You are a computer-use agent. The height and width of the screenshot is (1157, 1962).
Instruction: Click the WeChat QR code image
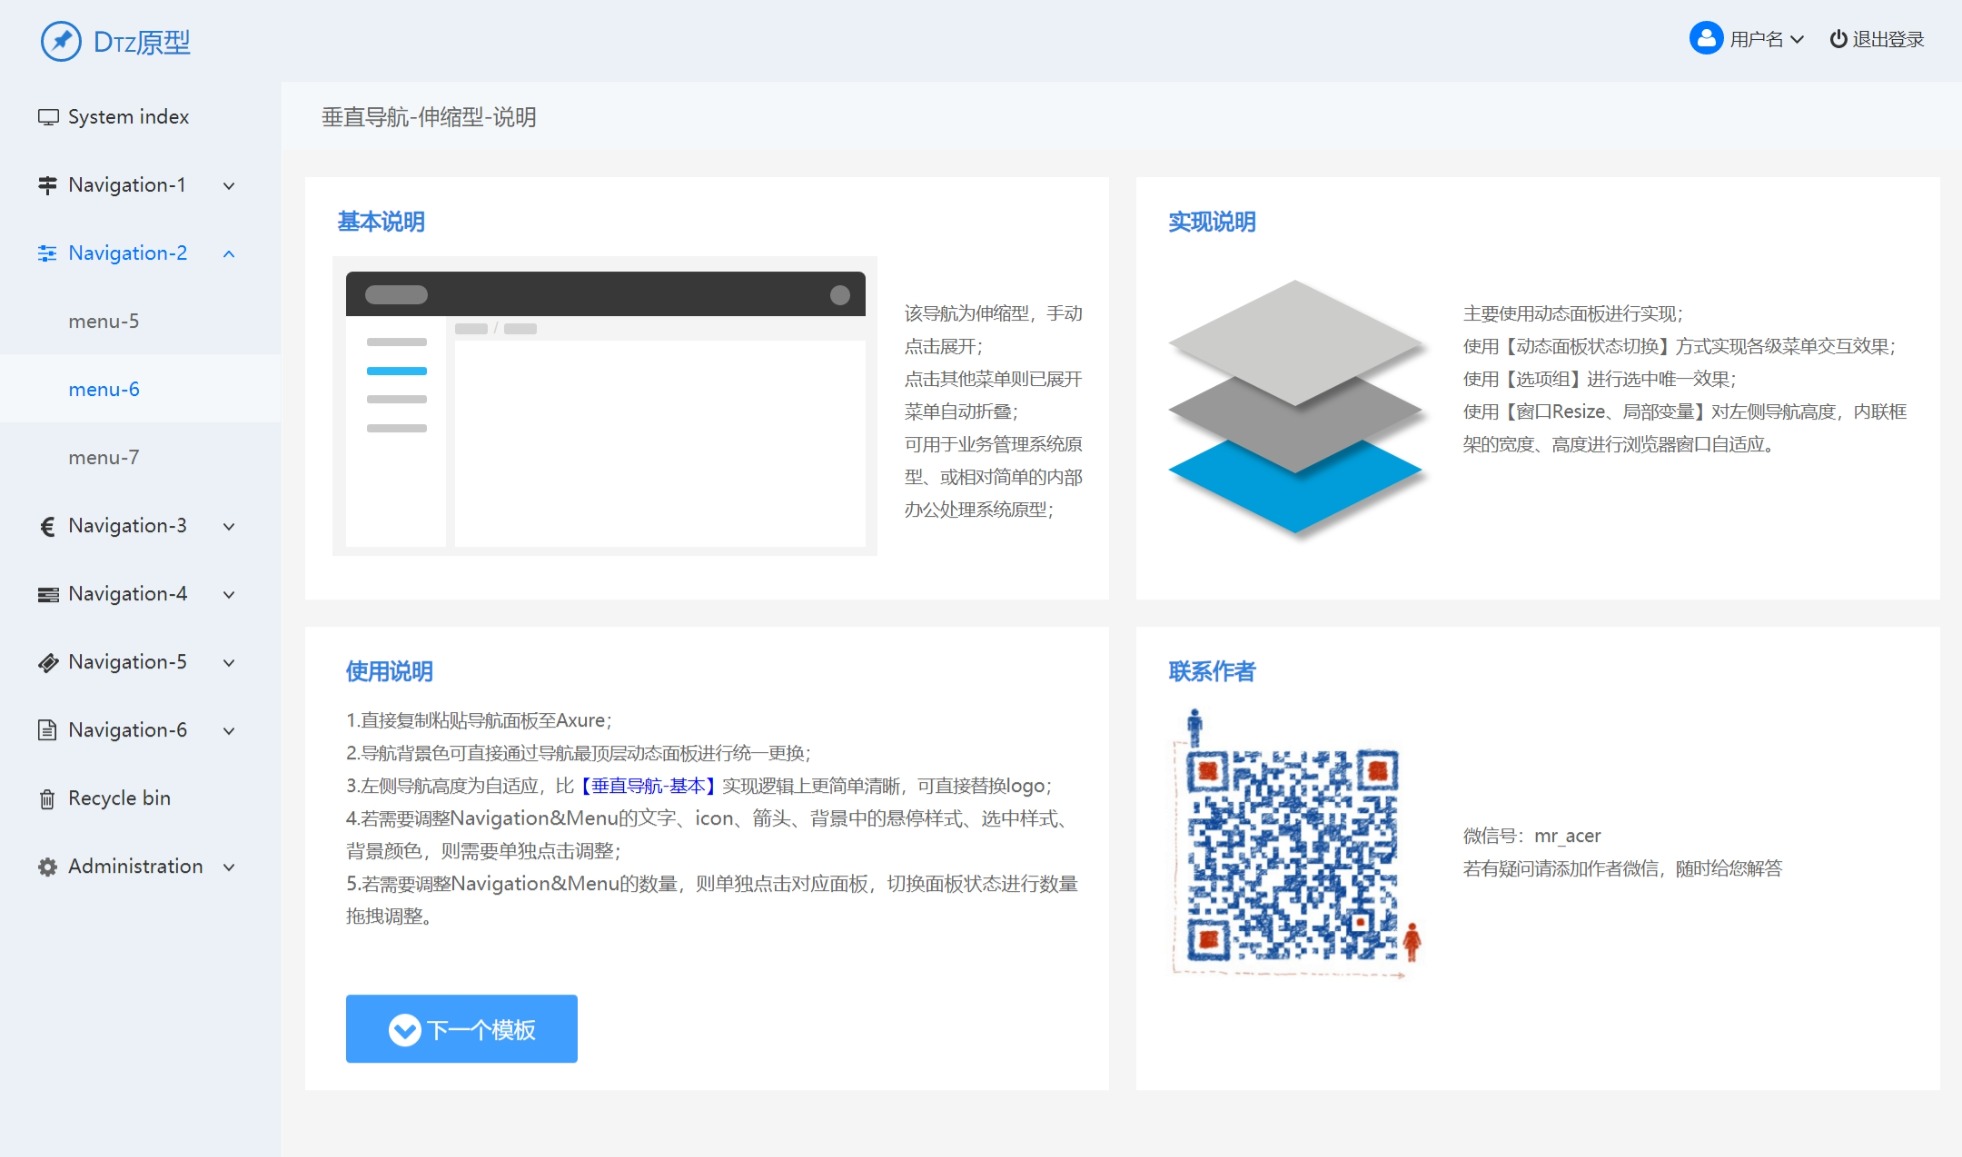pos(1296,843)
